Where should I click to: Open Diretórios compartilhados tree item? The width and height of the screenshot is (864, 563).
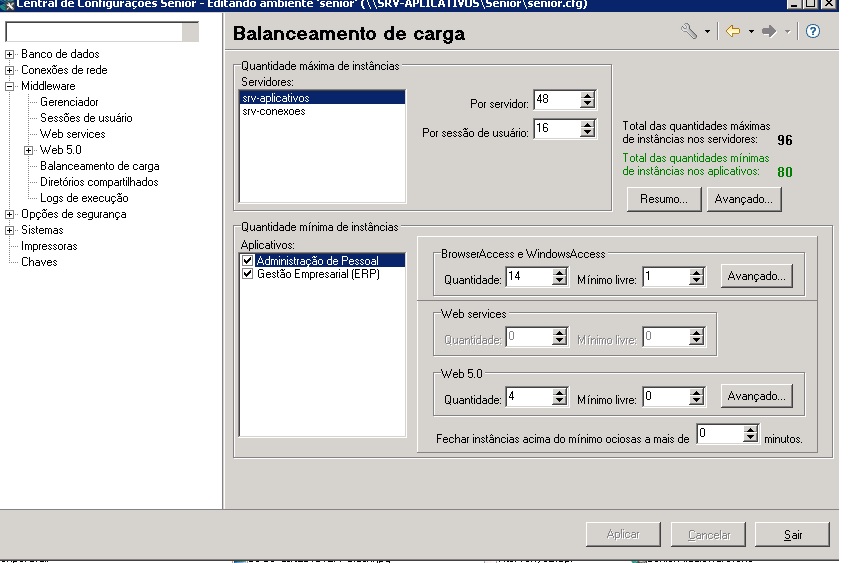tap(99, 182)
